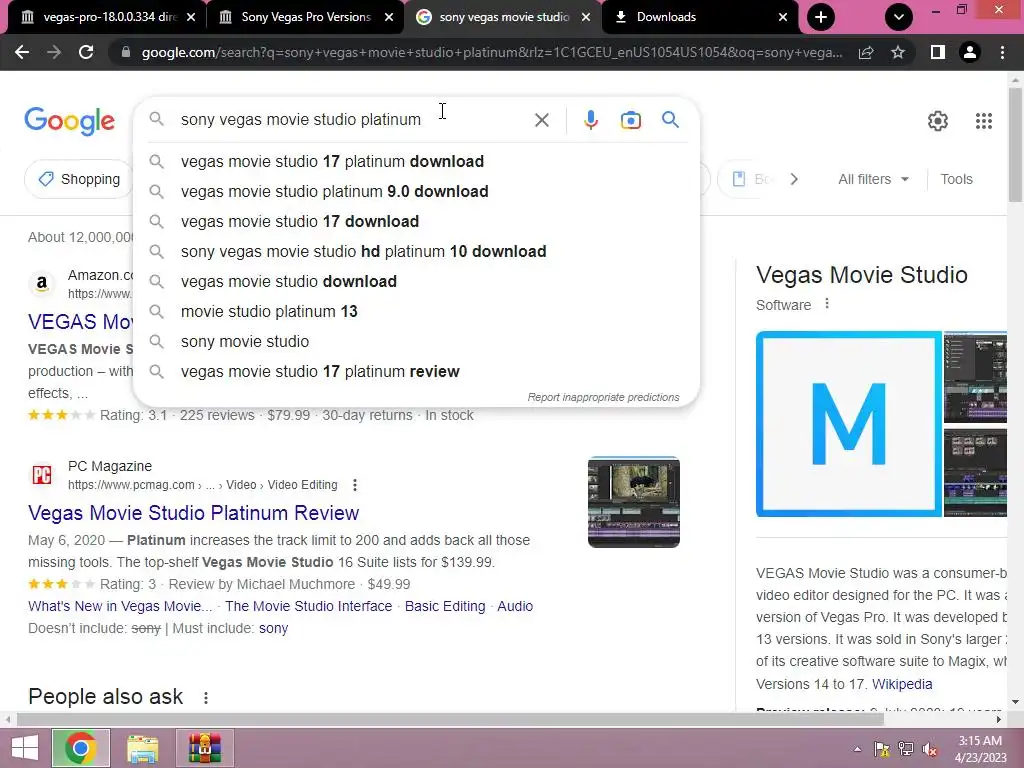
Task: Open File Explorer from the taskbar
Action: coord(142,748)
